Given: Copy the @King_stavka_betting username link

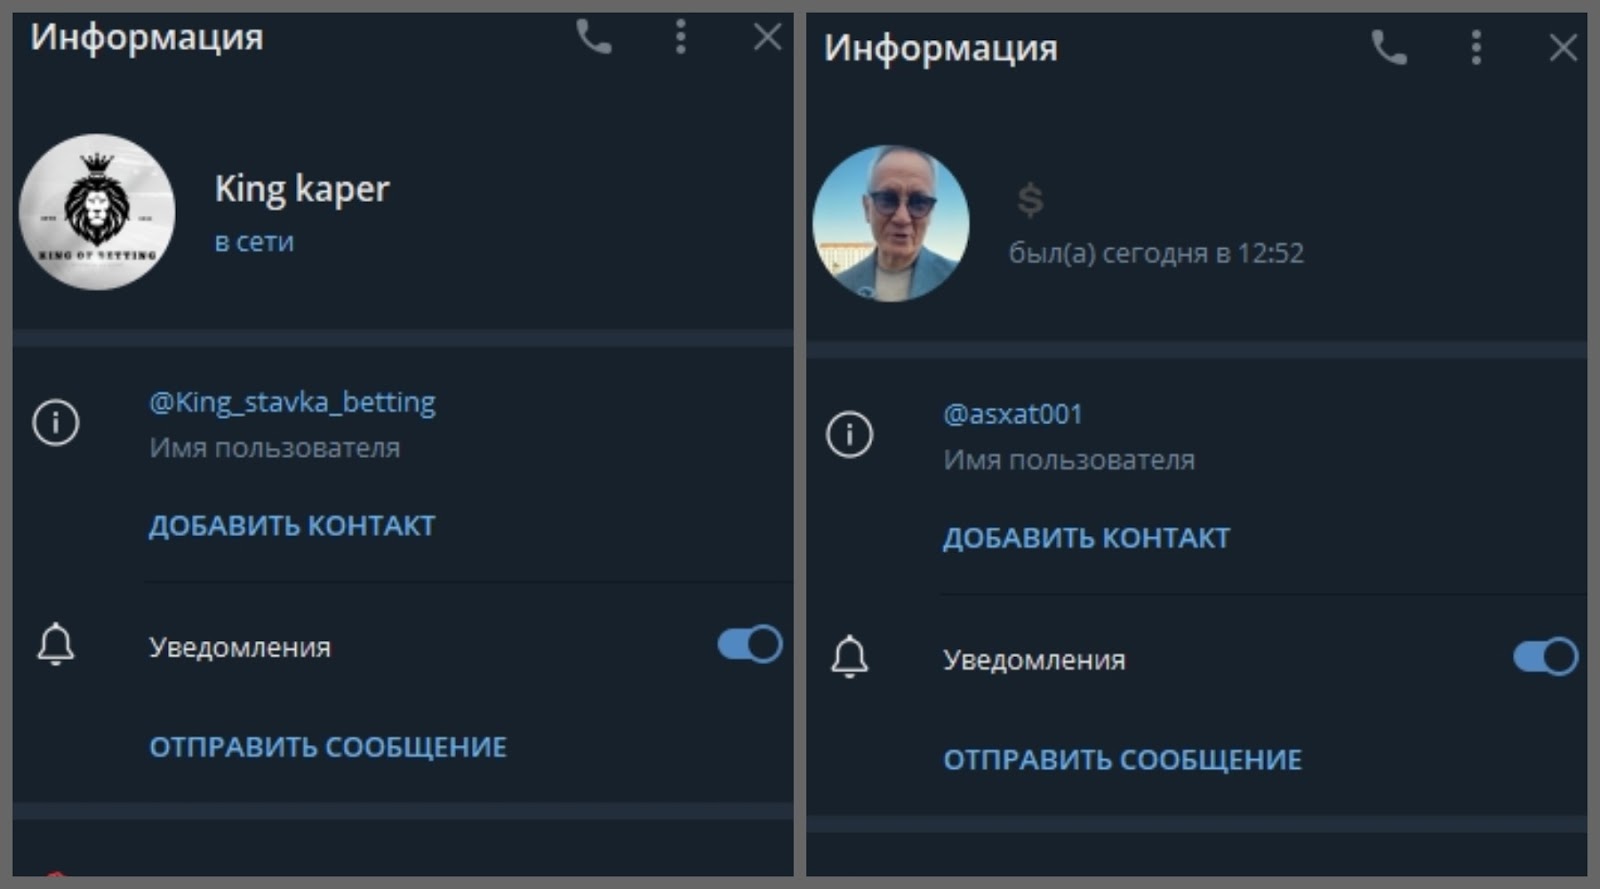Looking at the screenshot, I should click(292, 402).
